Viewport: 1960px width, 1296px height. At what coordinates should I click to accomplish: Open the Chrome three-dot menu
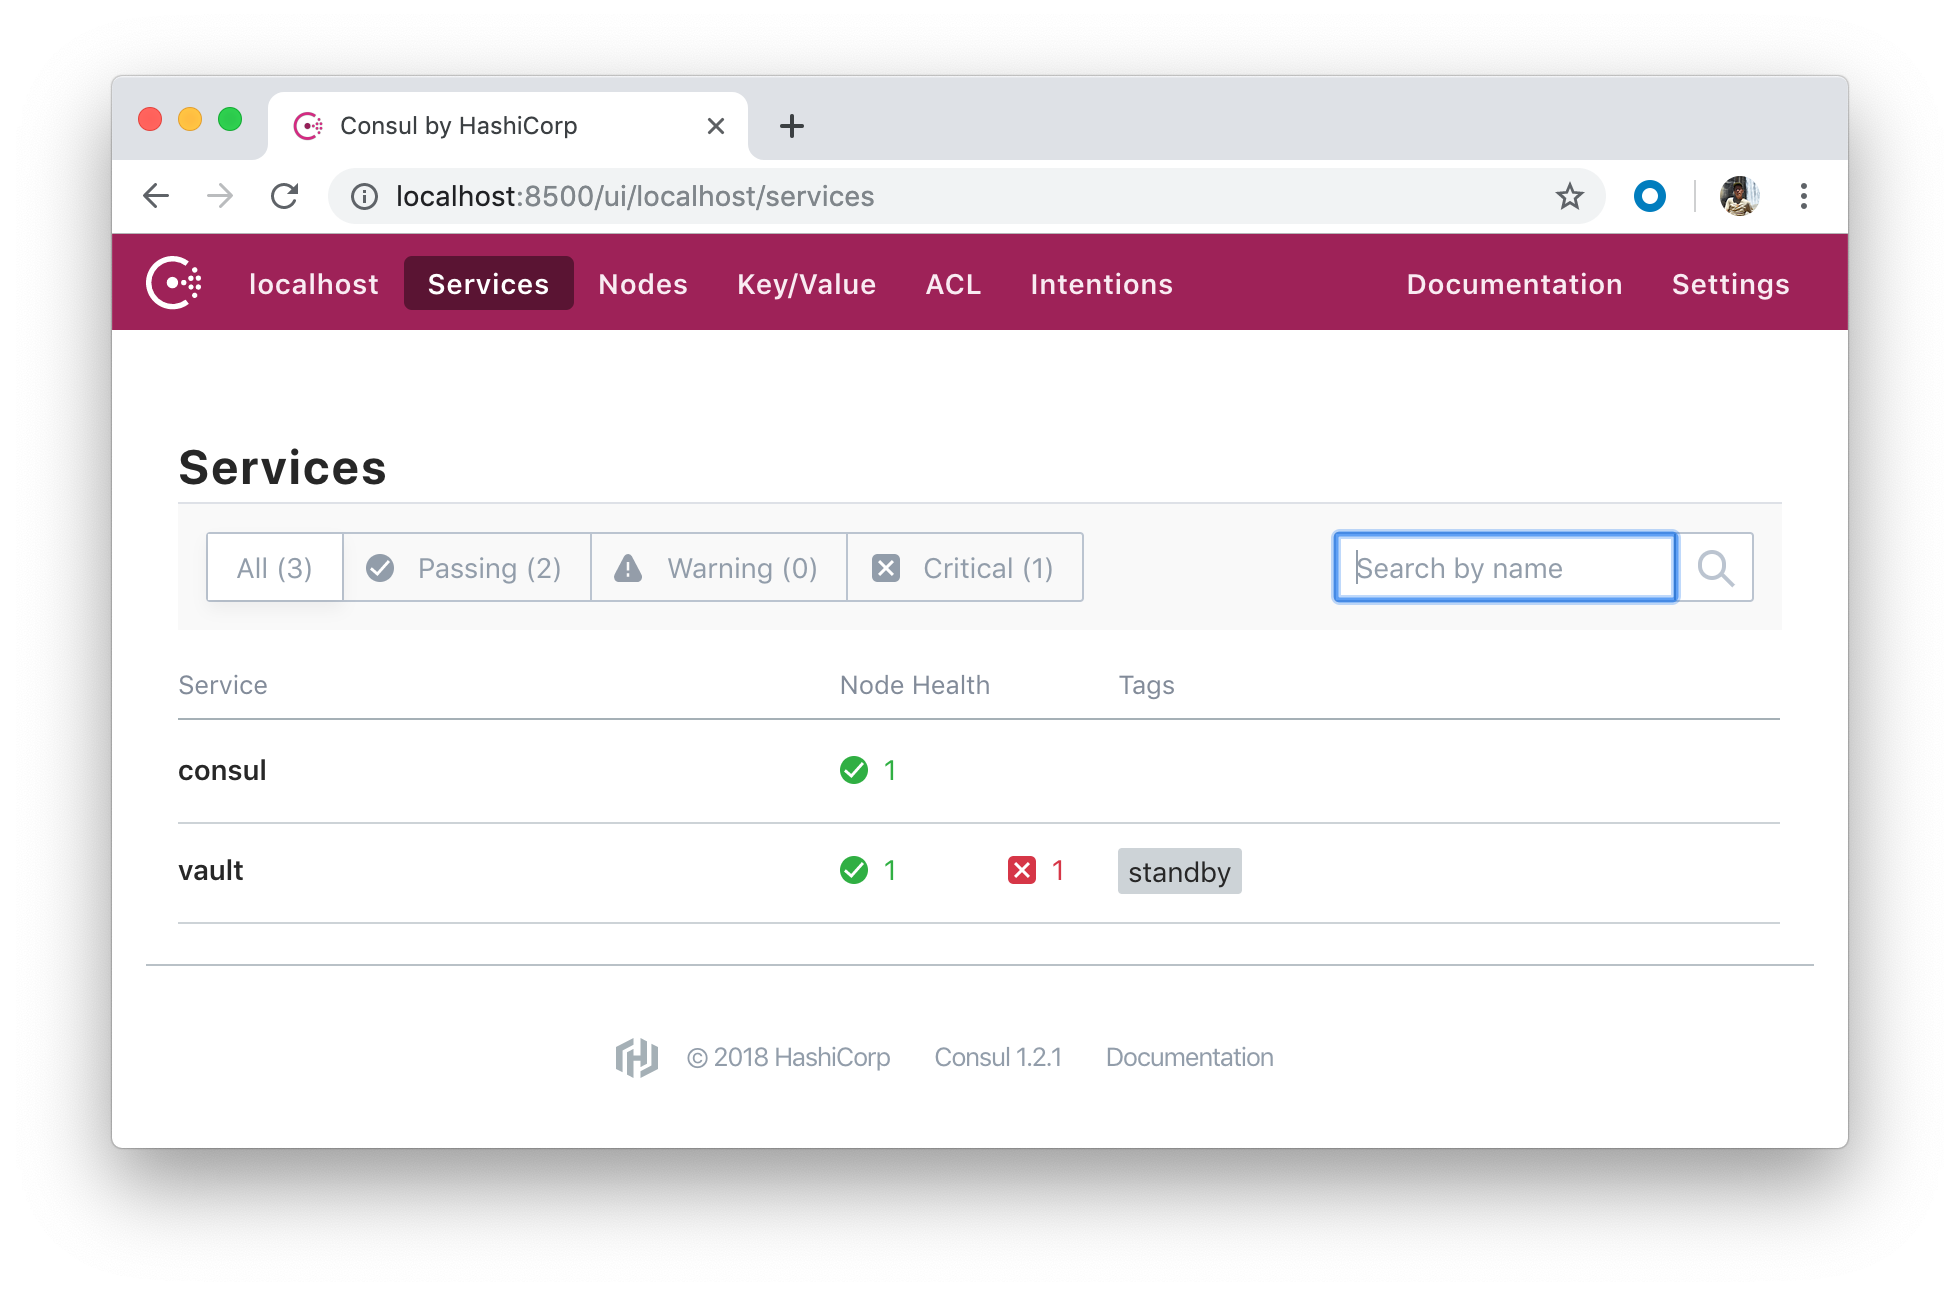click(1804, 196)
